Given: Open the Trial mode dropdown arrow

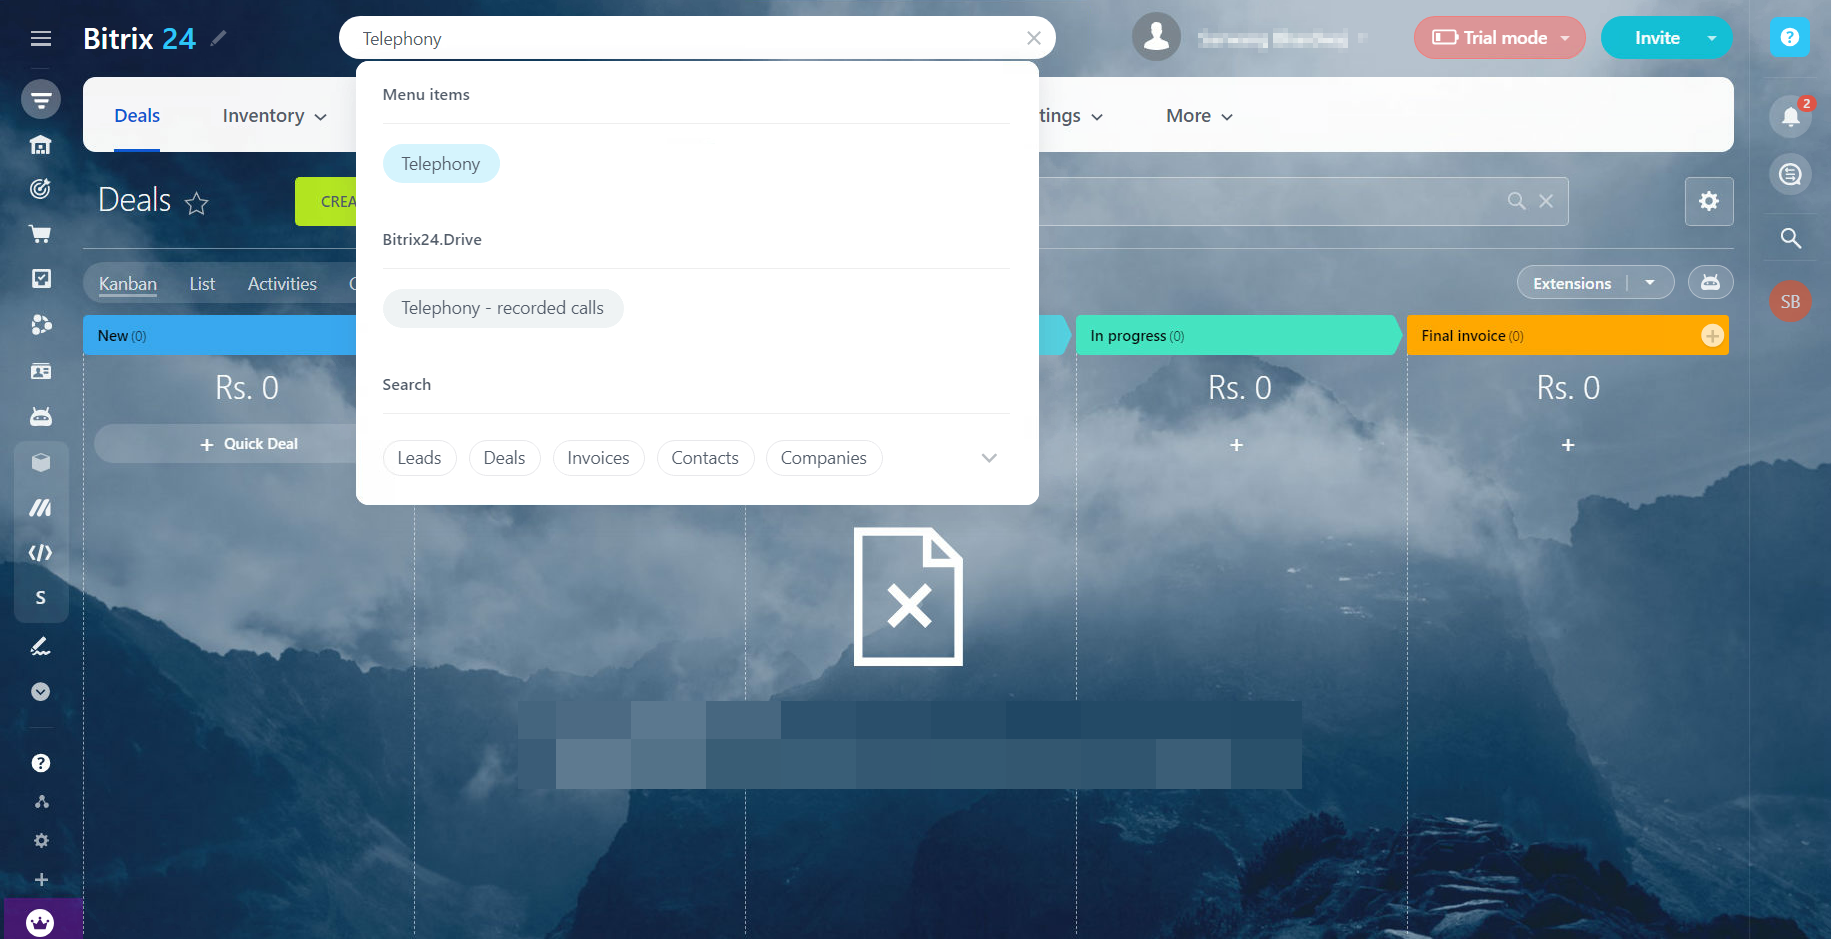Looking at the screenshot, I should pos(1566,38).
